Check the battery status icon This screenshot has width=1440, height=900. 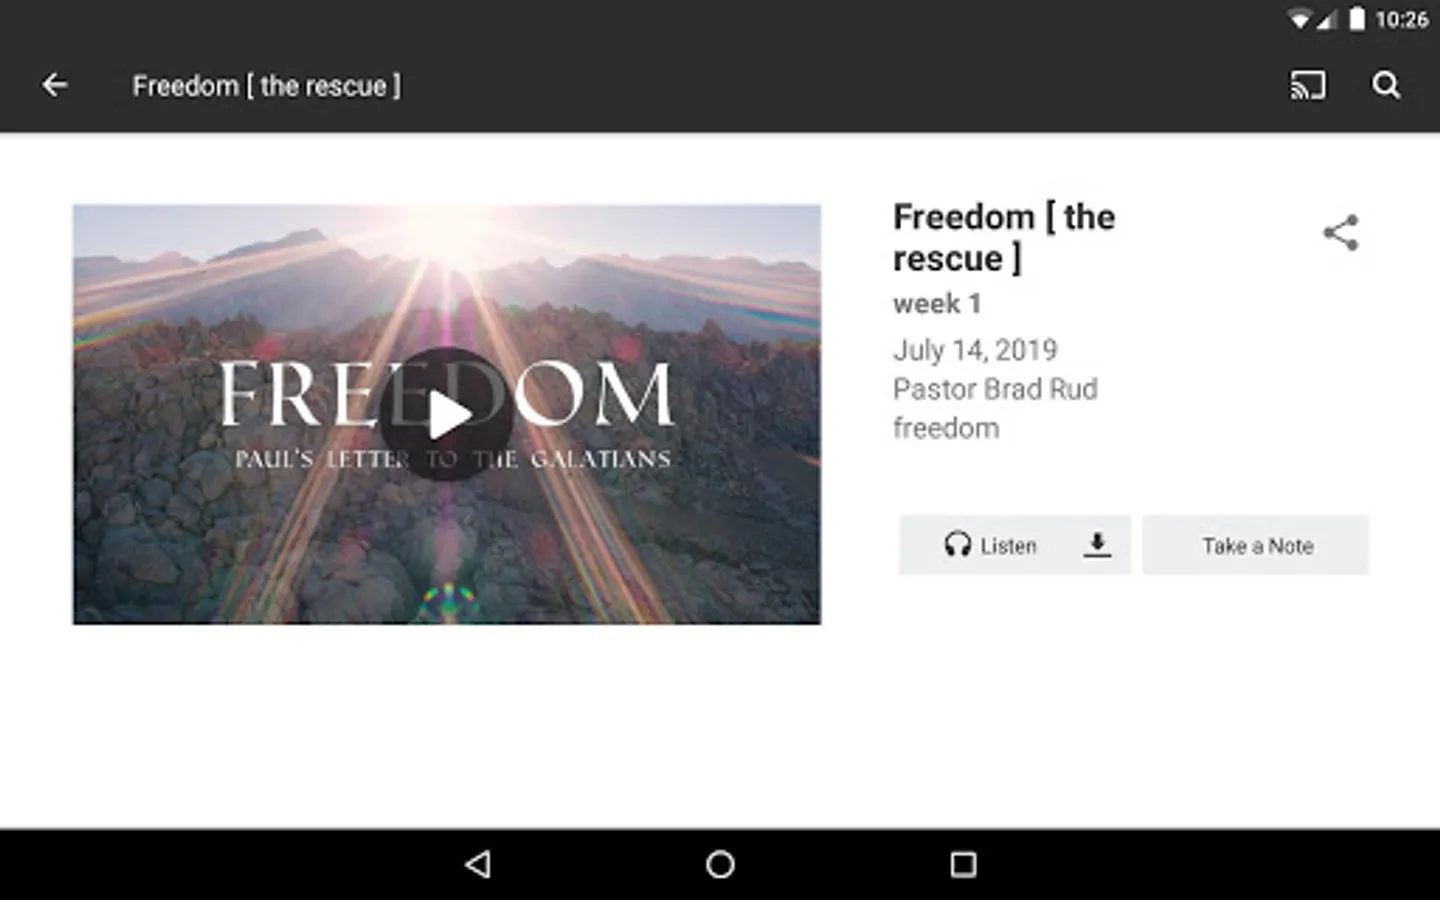1357,19
